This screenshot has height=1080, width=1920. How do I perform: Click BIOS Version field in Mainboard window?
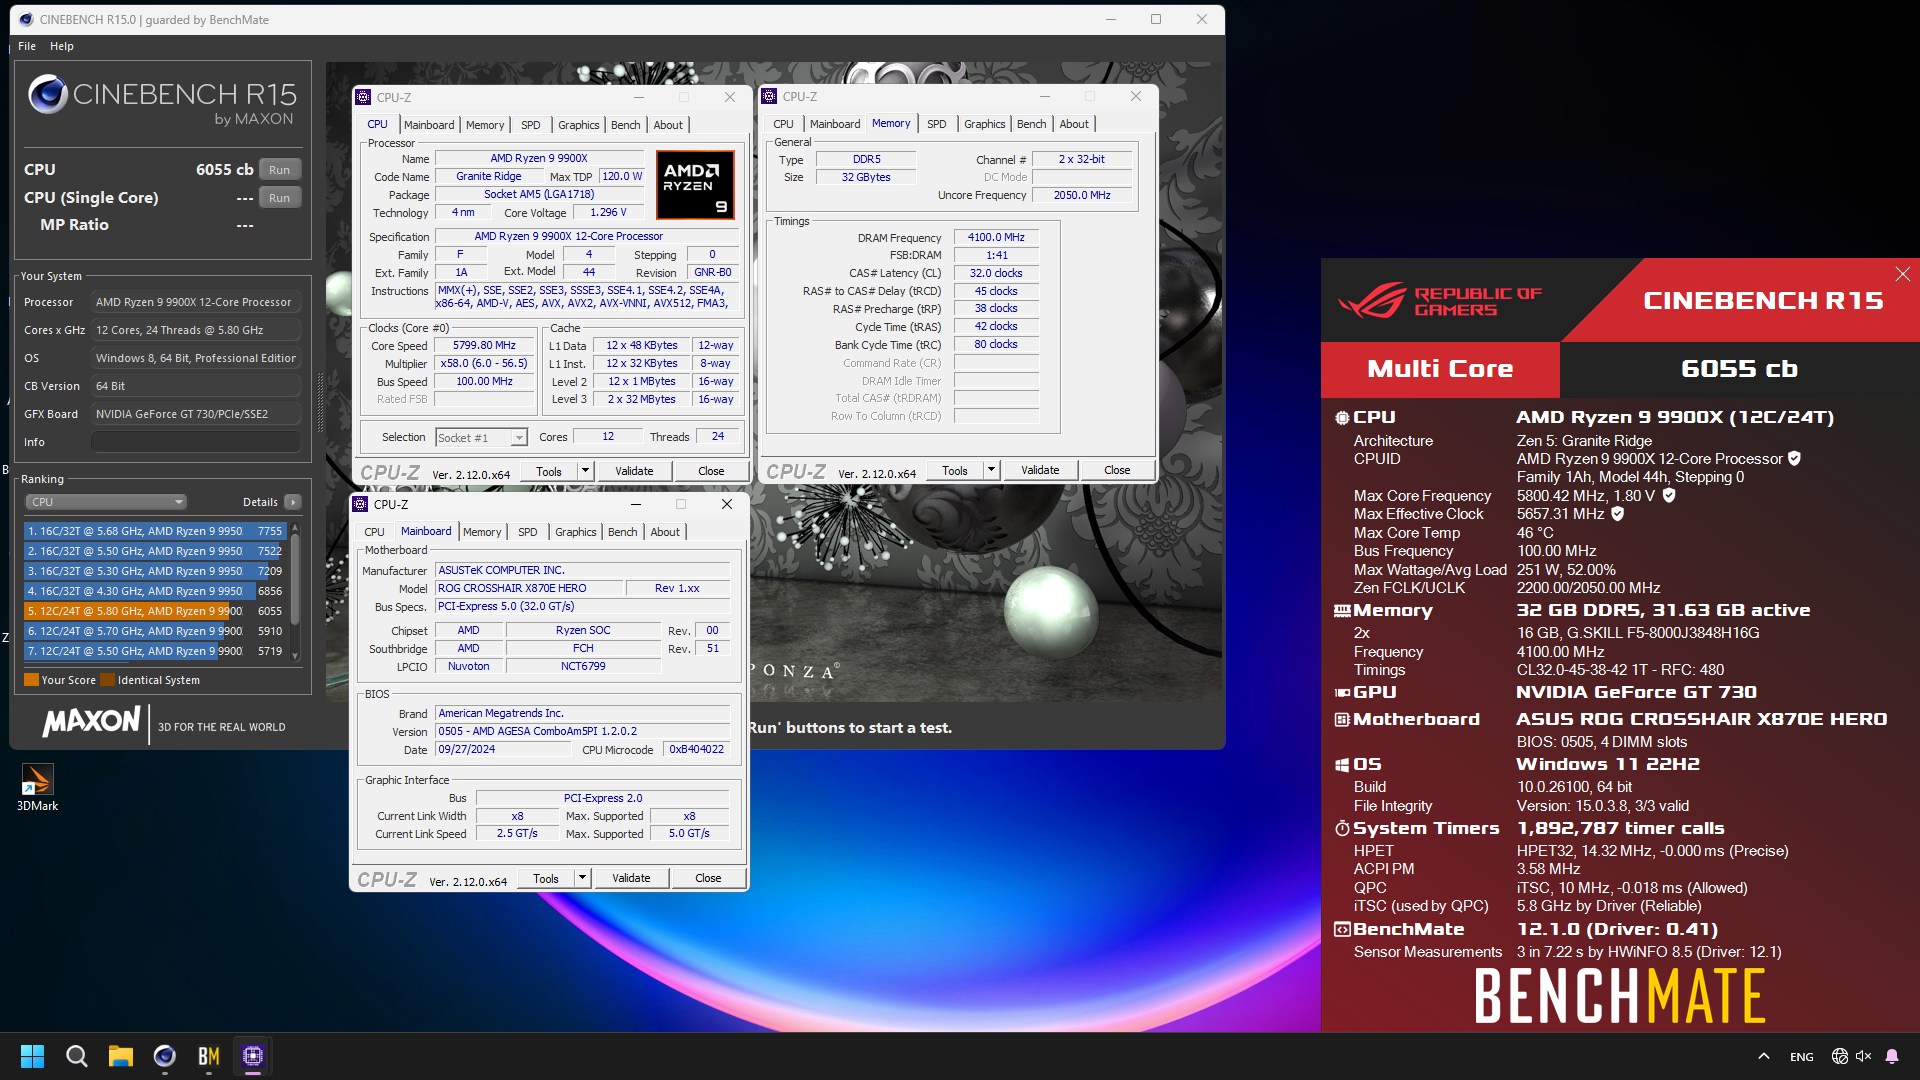tap(582, 731)
